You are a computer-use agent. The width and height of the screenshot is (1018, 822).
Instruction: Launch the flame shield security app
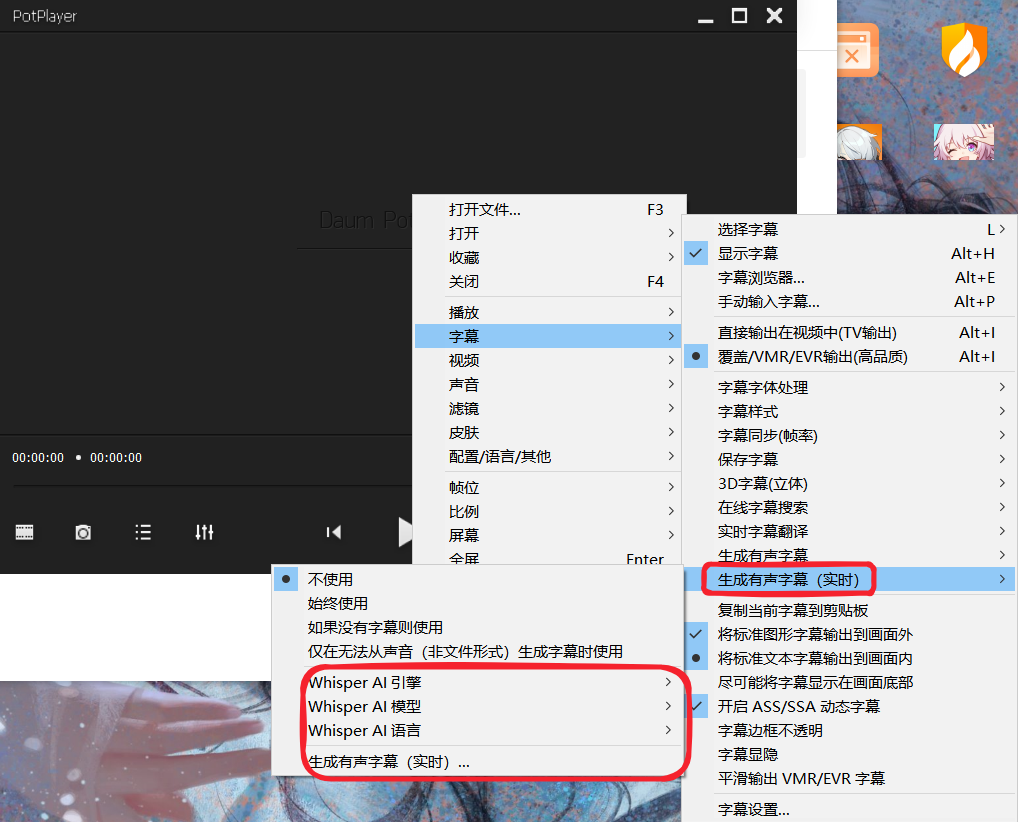(x=963, y=49)
